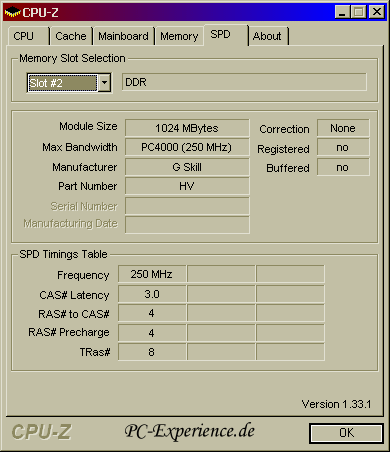Select the Slot #2 combo box
This screenshot has width=390, height=452.
coord(69,83)
